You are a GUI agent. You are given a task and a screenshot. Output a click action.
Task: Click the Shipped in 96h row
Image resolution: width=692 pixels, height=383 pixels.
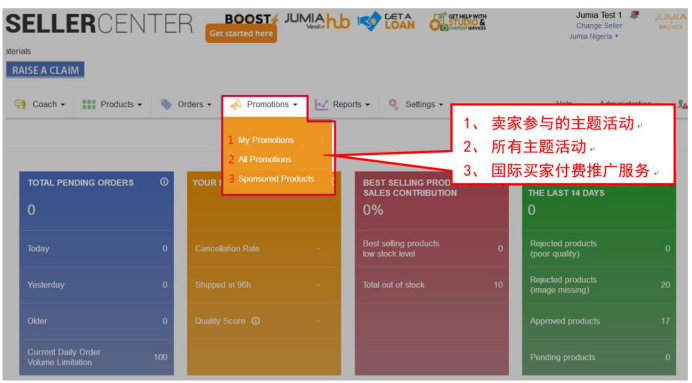pyautogui.click(x=264, y=285)
